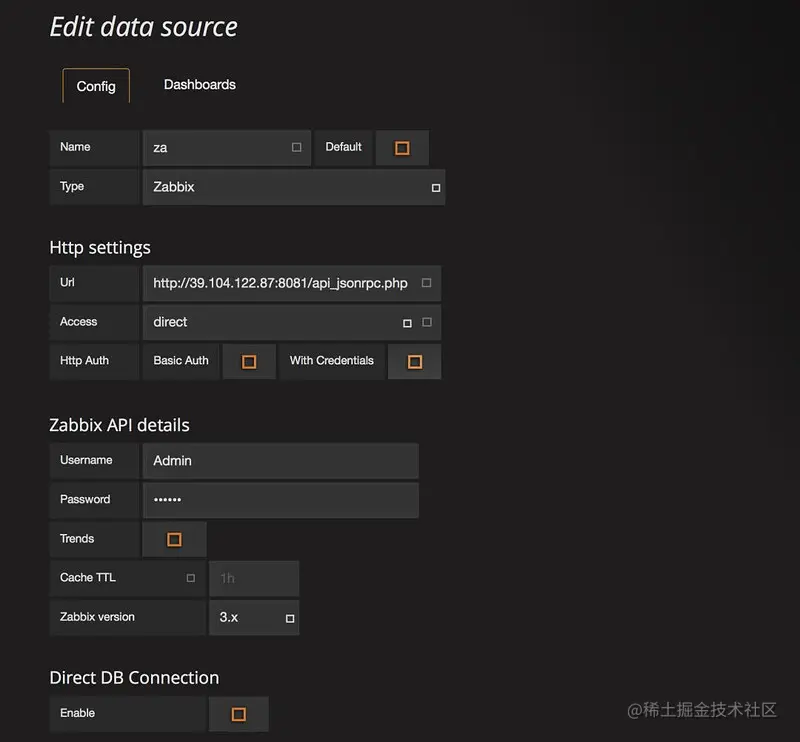This screenshot has width=800, height=742.
Task: Enable the Direct DB Connection checkbox
Action: (x=239, y=714)
